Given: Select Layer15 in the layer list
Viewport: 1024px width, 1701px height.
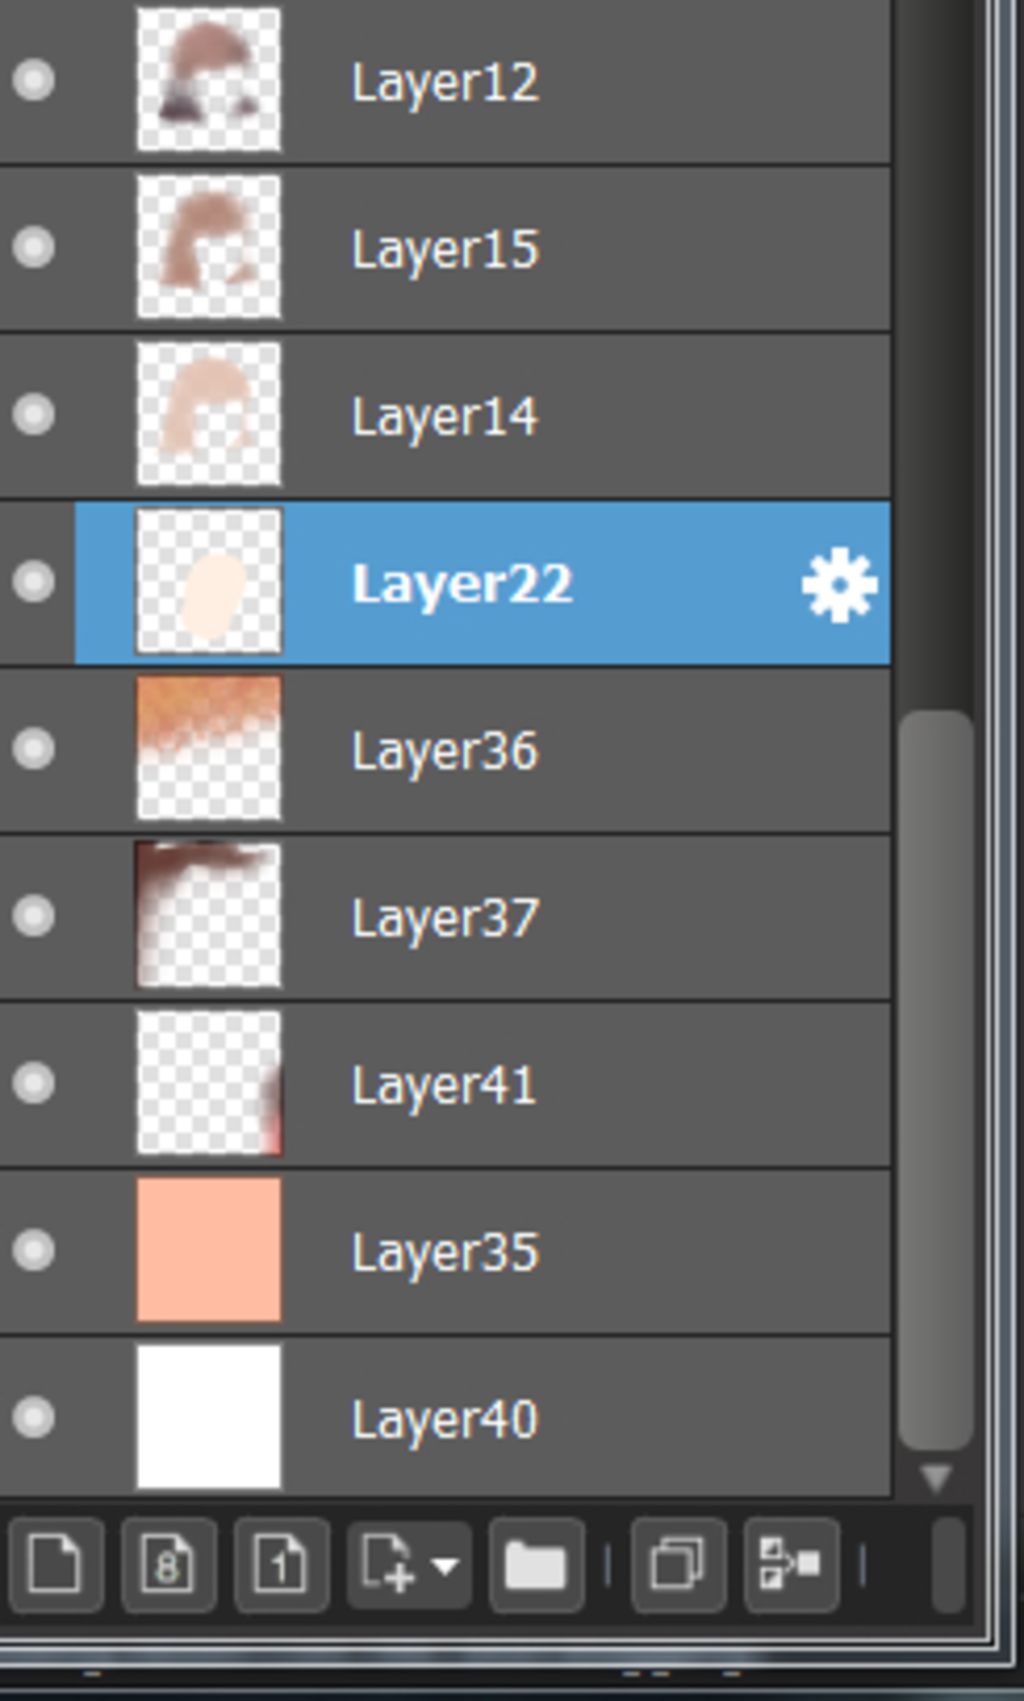Looking at the screenshot, I should 445,248.
